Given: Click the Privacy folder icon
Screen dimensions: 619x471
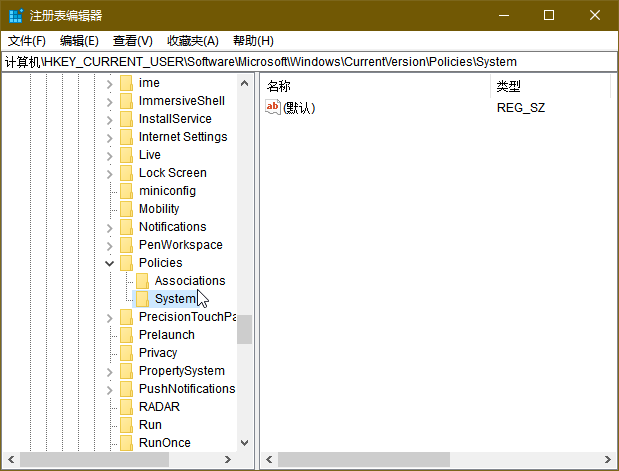Looking at the screenshot, I should tap(126, 353).
